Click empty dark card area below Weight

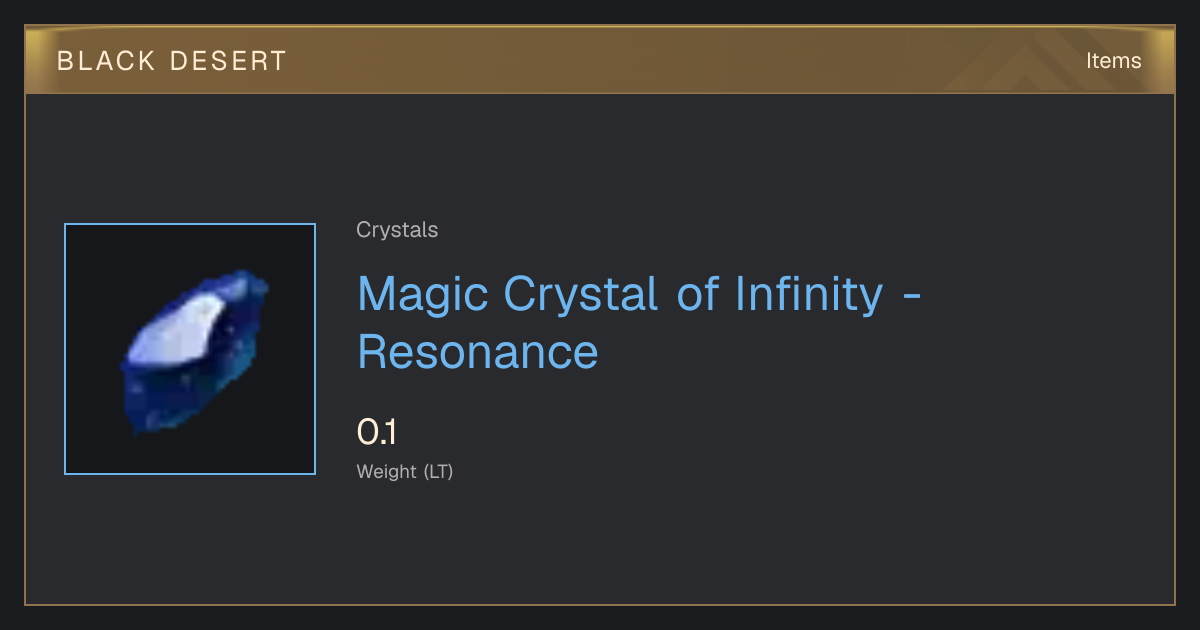coord(600,545)
